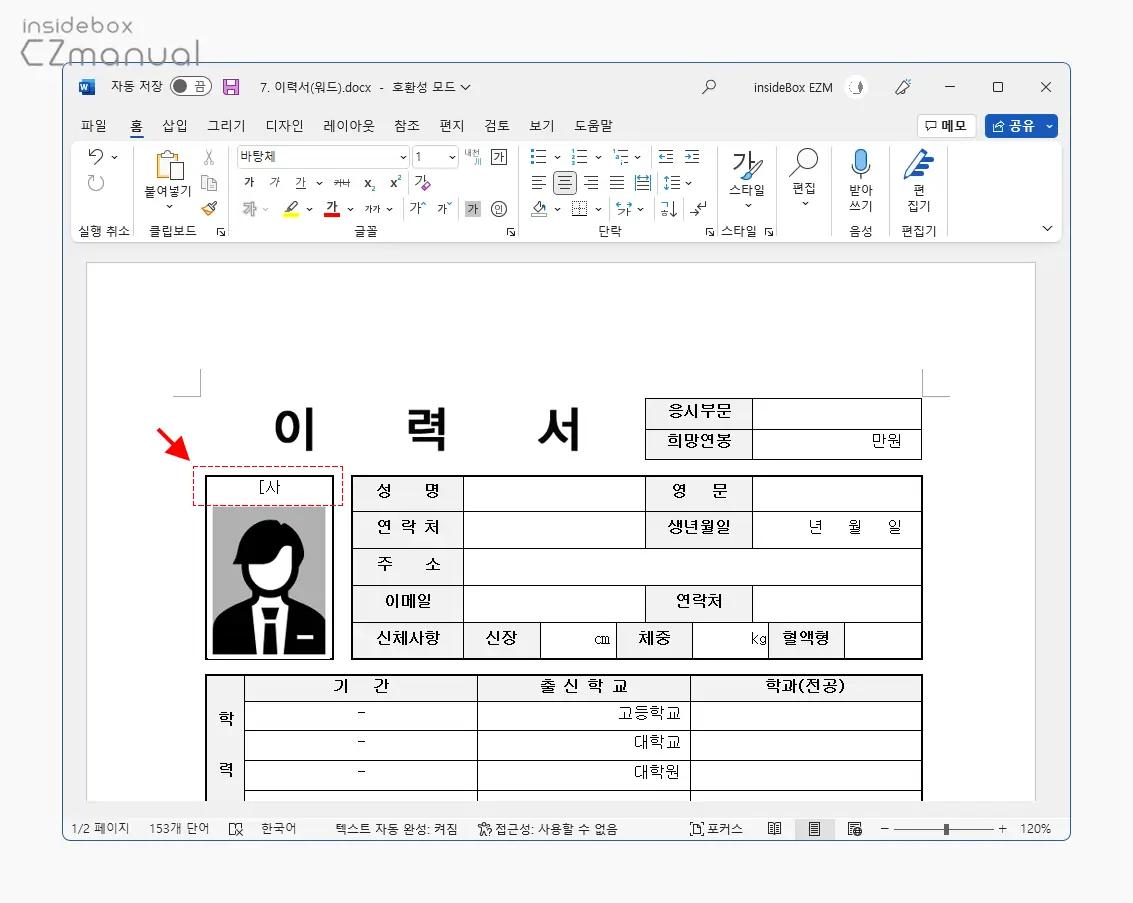The image size is (1133, 903).
Task: Decrease font size
Action: point(444,208)
